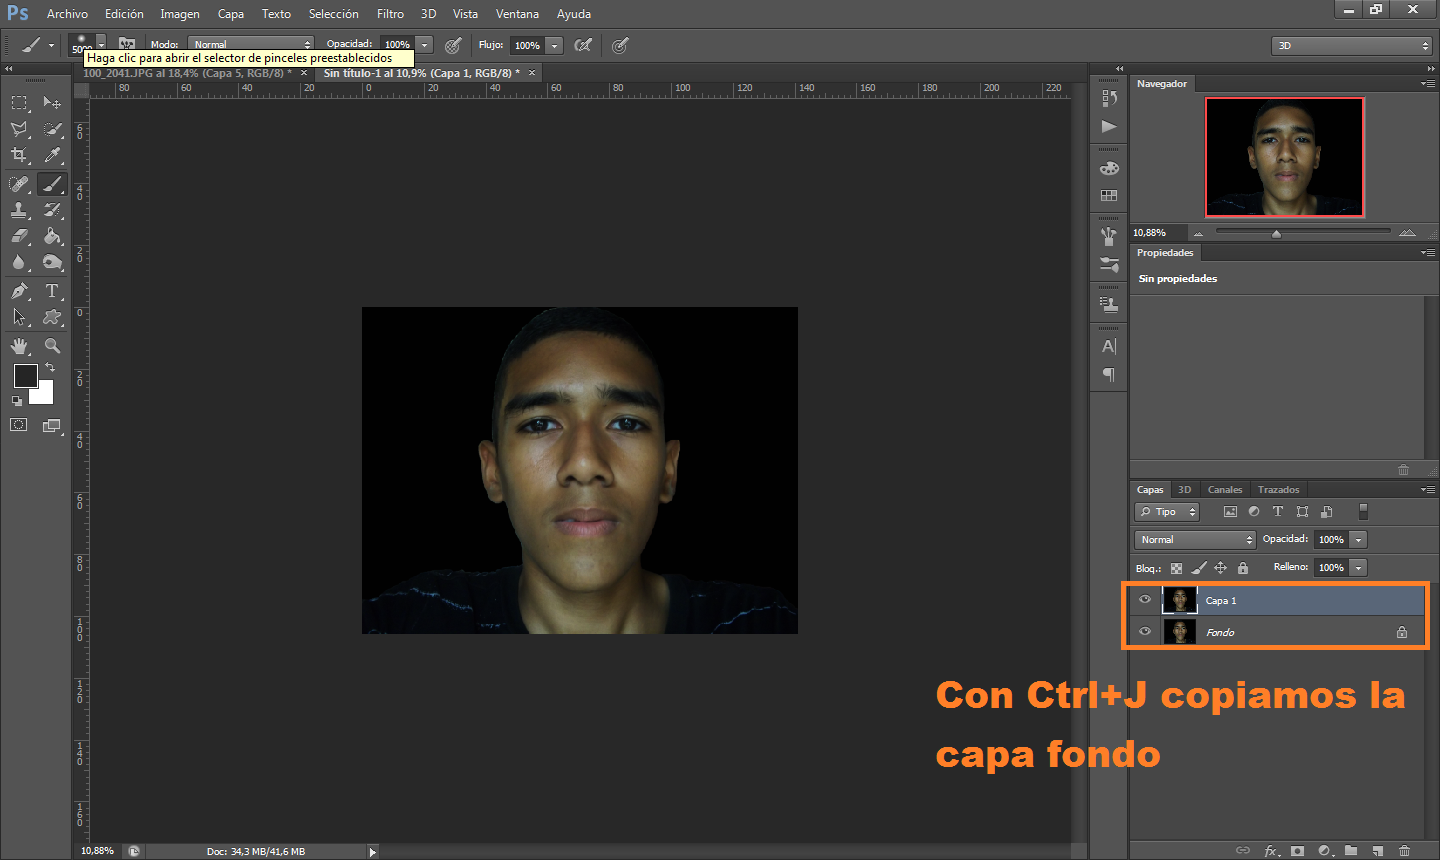Switch to 100_2041.JPG document tab
The height and width of the screenshot is (860, 1440).
coord(187,73)
